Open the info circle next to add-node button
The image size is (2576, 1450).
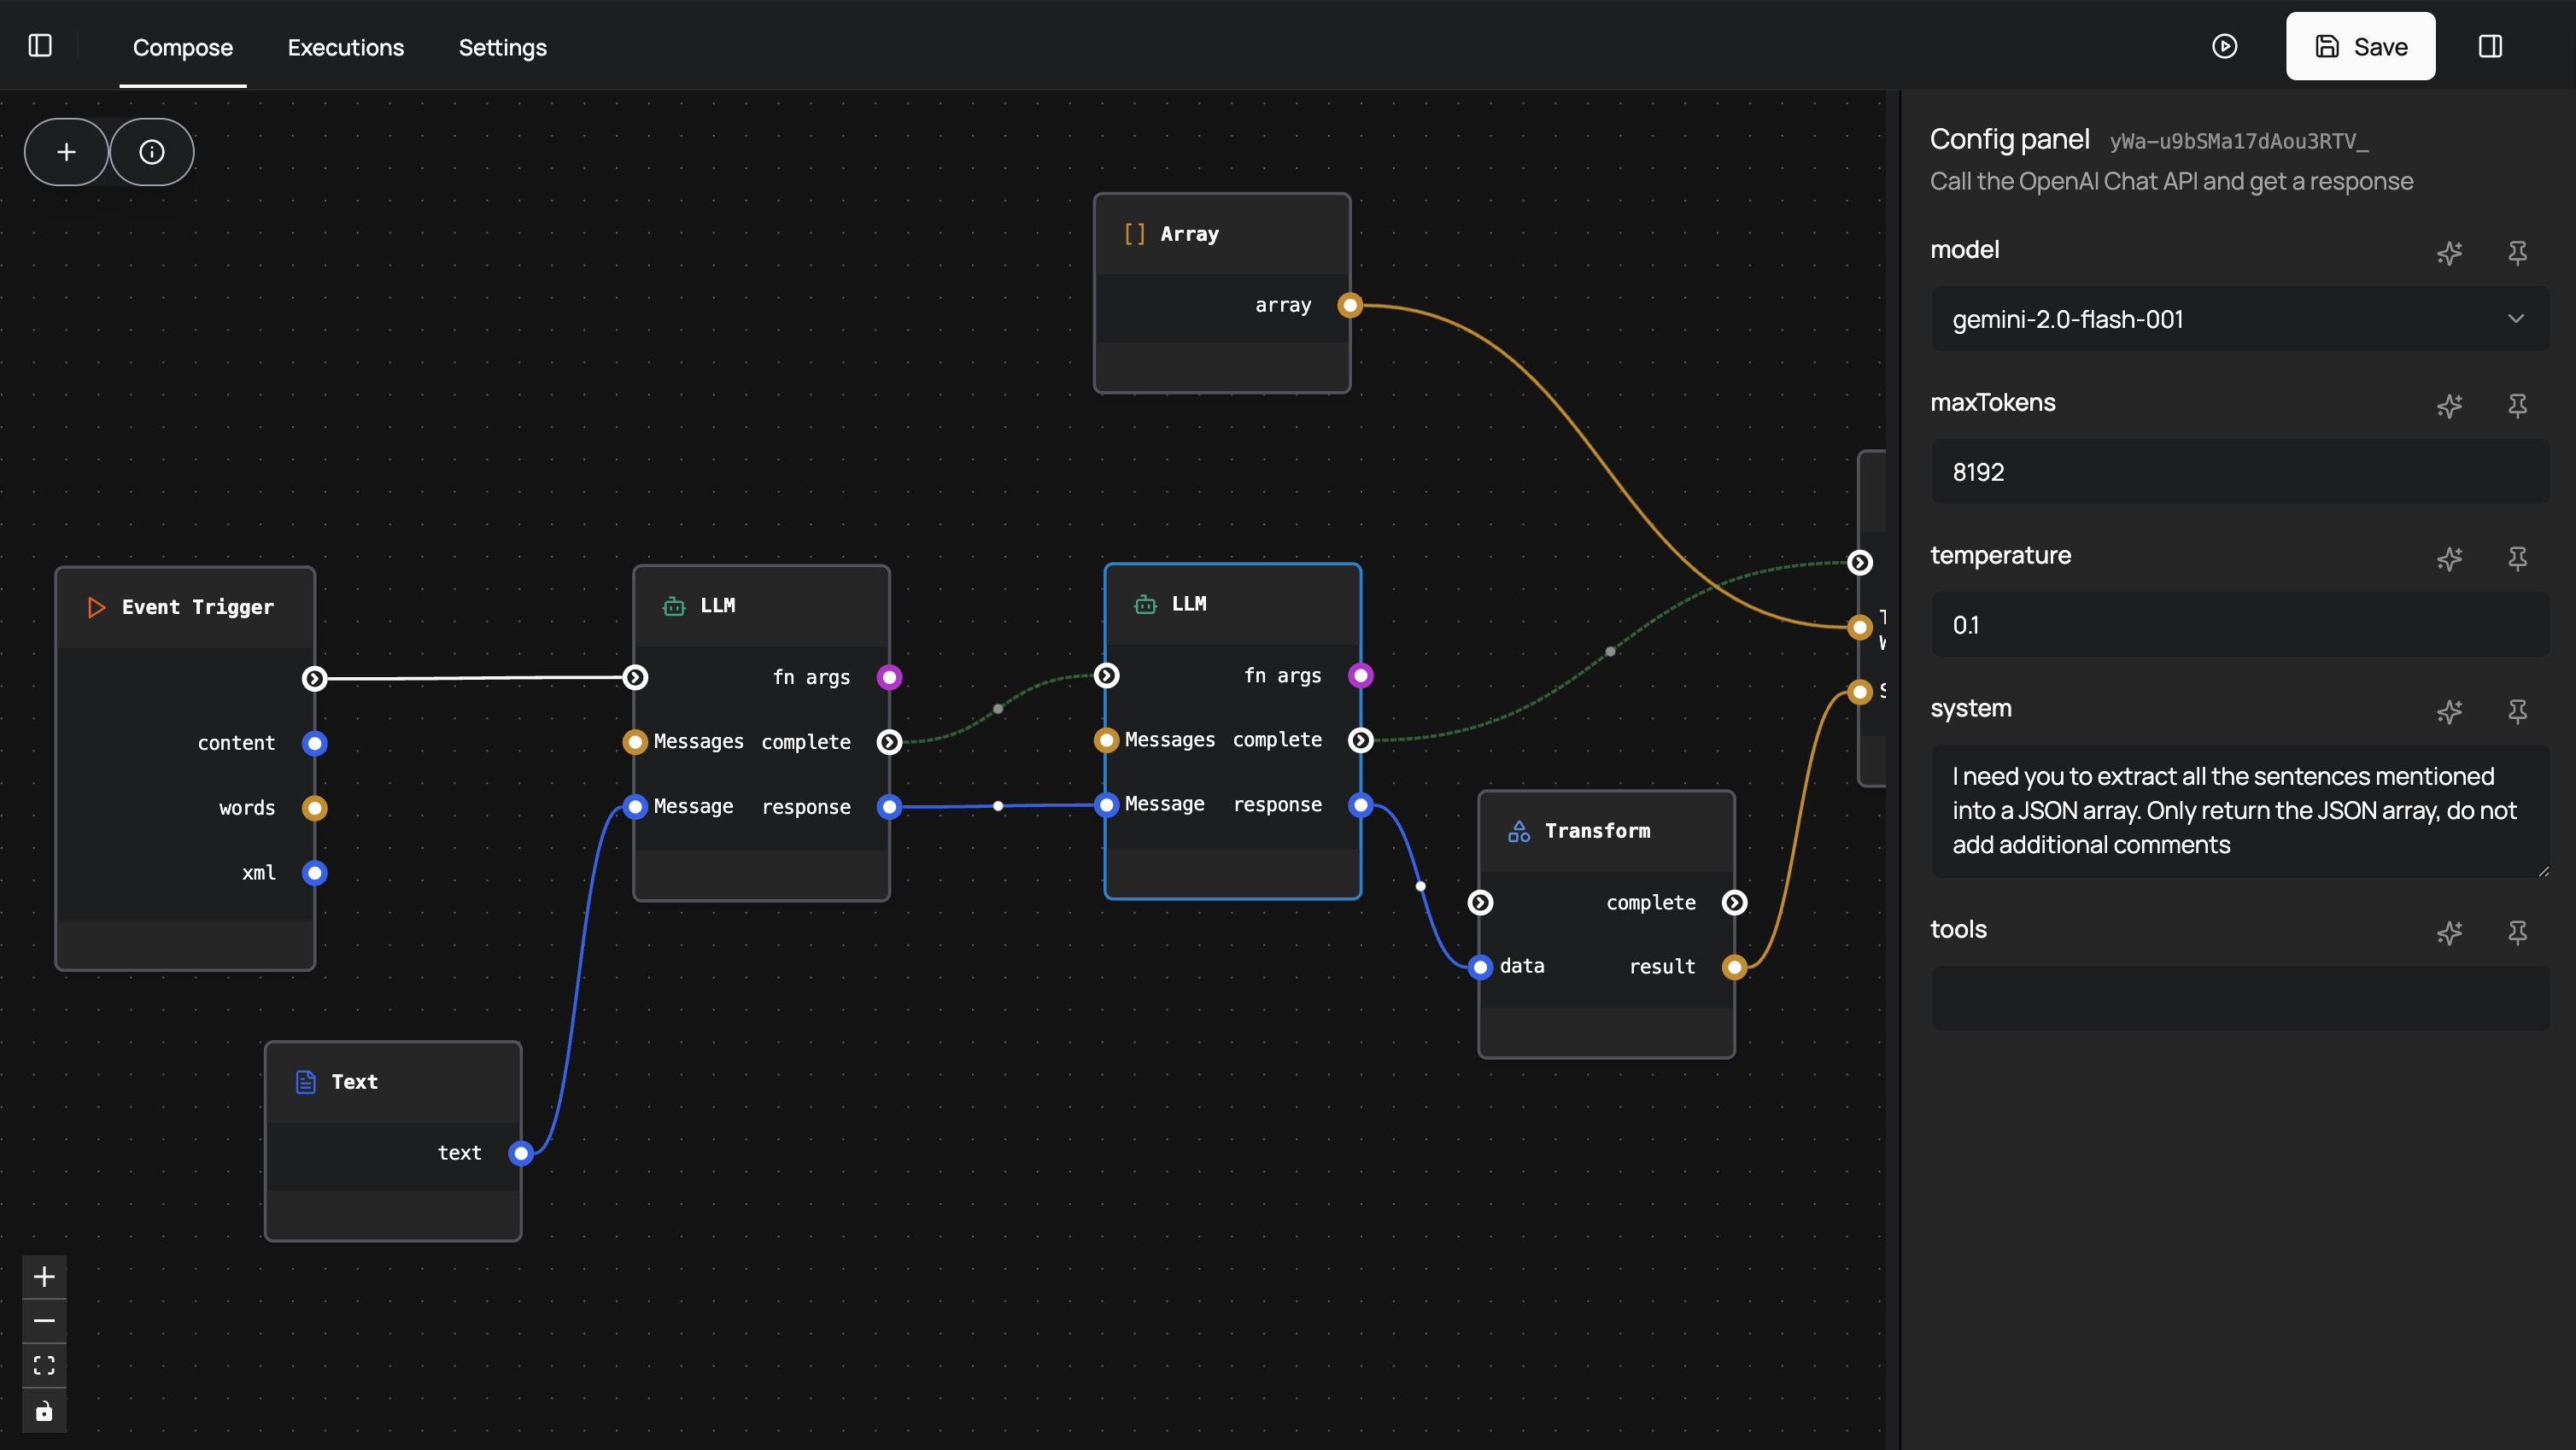tap(151, 151)
